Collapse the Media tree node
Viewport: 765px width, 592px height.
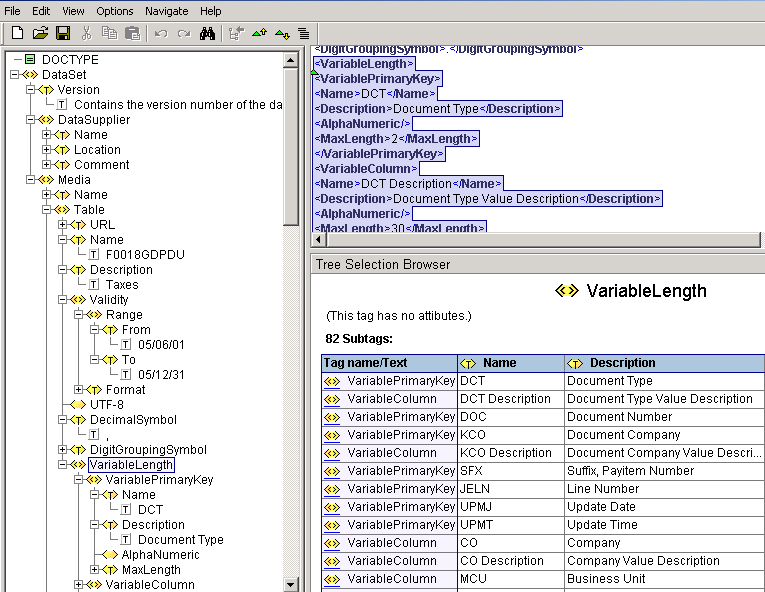click(x=31, y=180)
